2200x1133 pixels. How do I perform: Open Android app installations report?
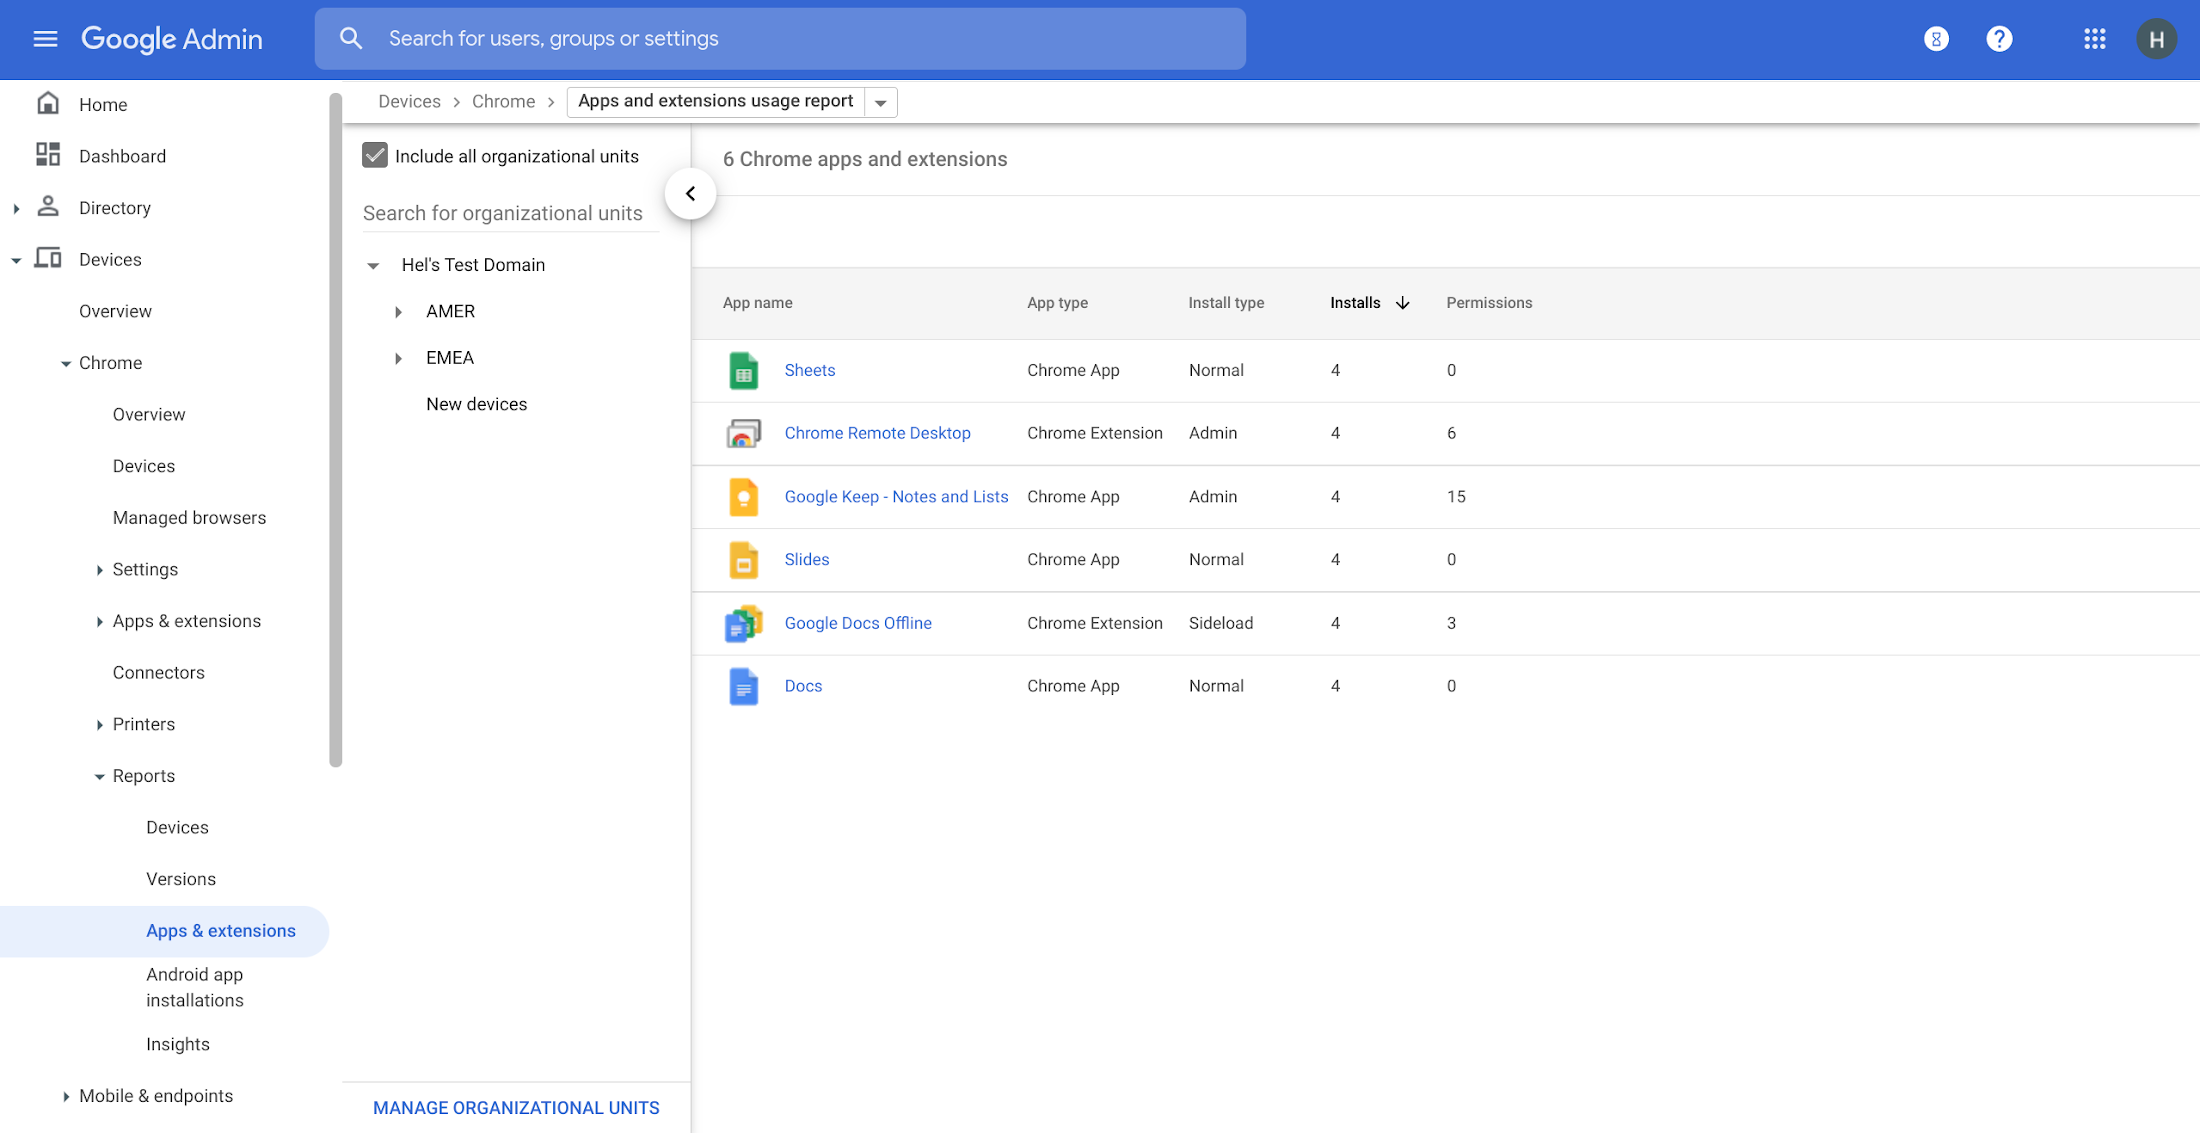(x=195, y=987)
